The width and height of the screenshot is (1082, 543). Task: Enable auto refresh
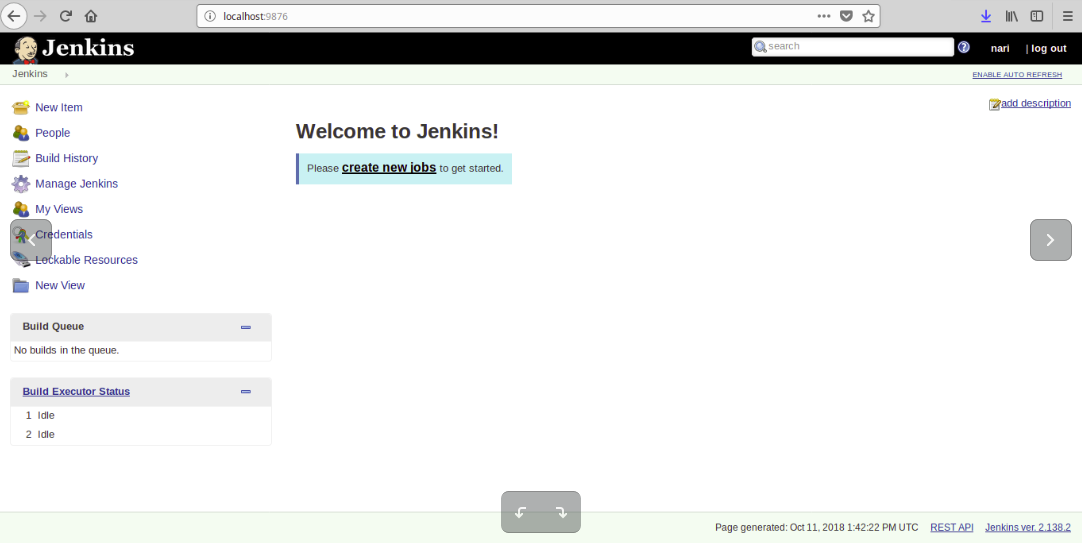tap(1017, 75)
